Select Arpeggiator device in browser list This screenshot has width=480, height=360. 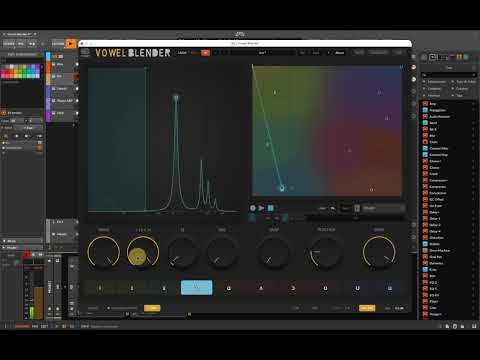tap(448, 110)
